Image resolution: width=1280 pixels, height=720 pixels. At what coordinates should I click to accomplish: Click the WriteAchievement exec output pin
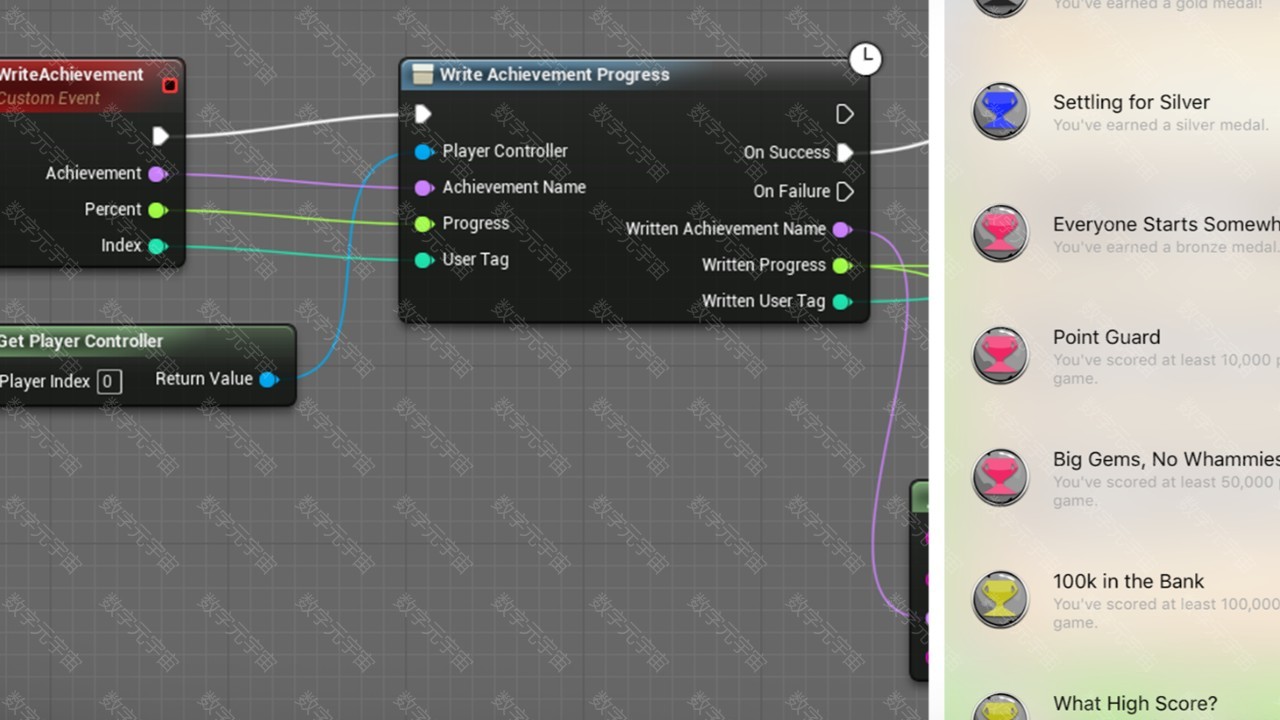(160, 136)
